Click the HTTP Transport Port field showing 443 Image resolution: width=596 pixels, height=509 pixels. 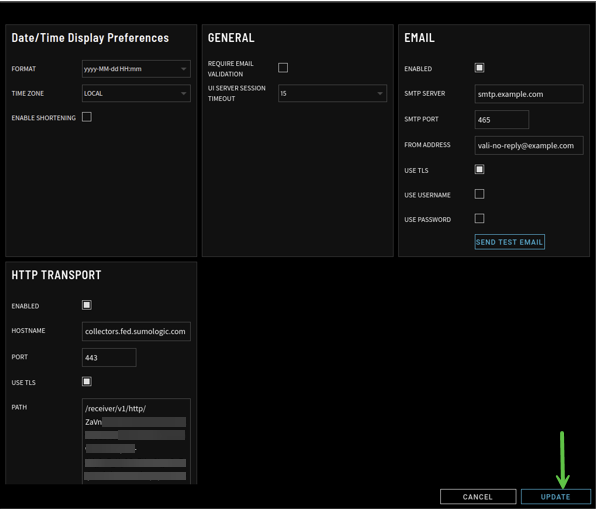(109, 358)
